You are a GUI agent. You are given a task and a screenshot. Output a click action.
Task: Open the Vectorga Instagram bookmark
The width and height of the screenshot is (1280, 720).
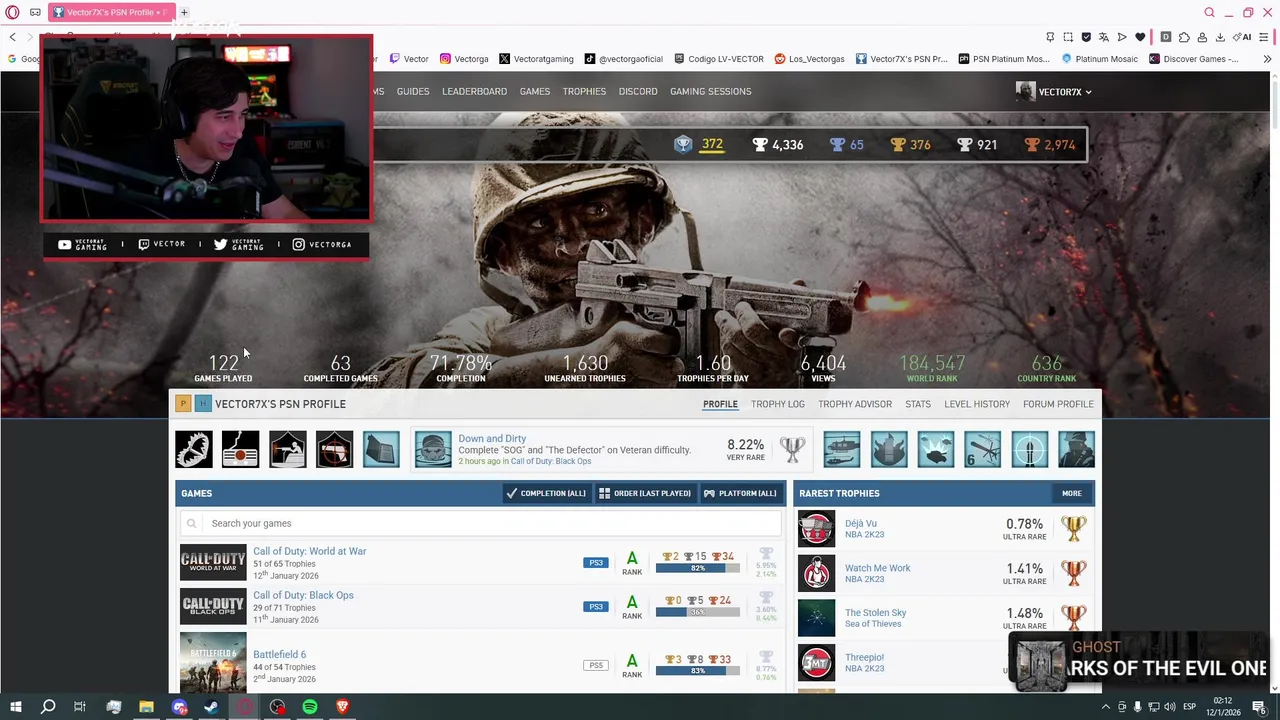coord(464,59)
